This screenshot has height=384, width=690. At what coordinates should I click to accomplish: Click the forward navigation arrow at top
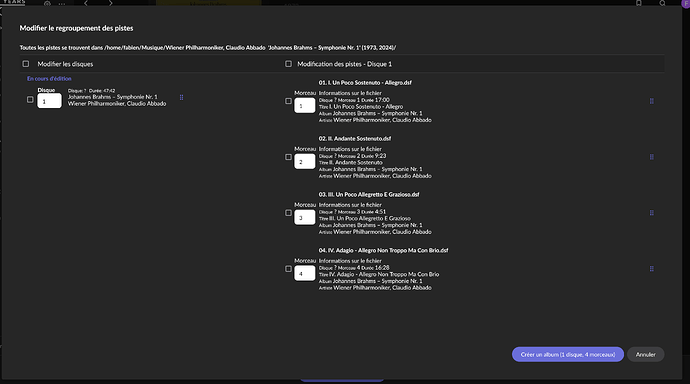click(110, 3)
